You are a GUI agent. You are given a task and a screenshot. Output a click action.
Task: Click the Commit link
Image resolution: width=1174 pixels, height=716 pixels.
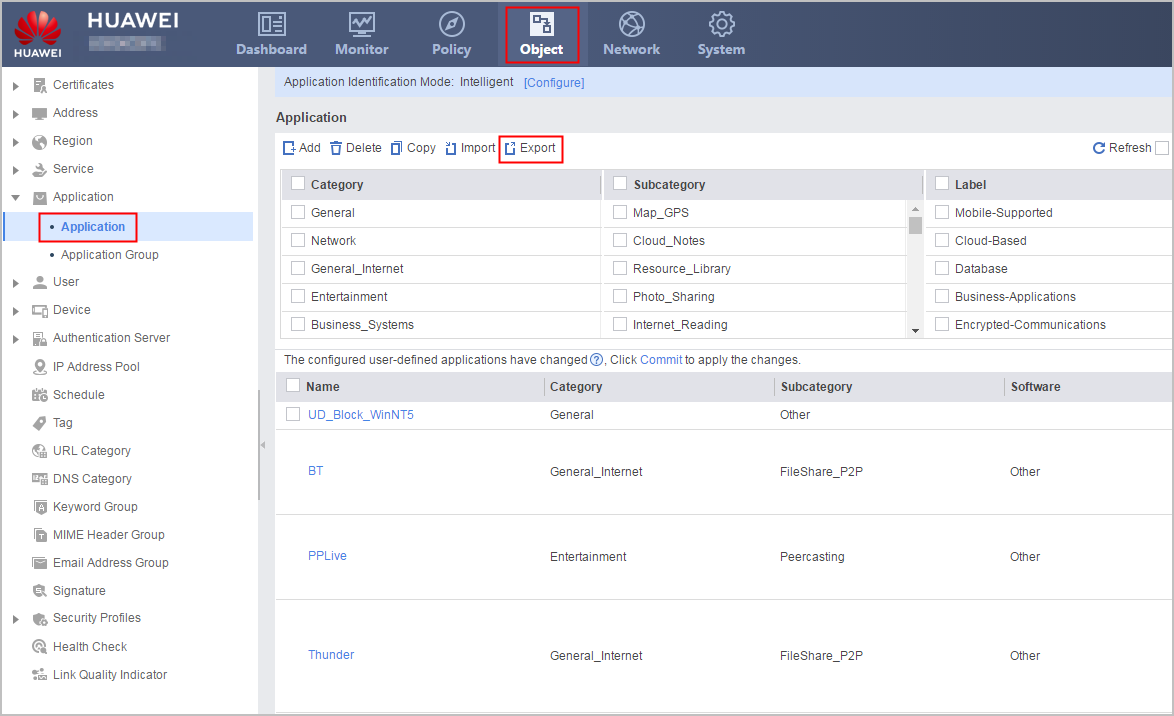click(661, 360)
